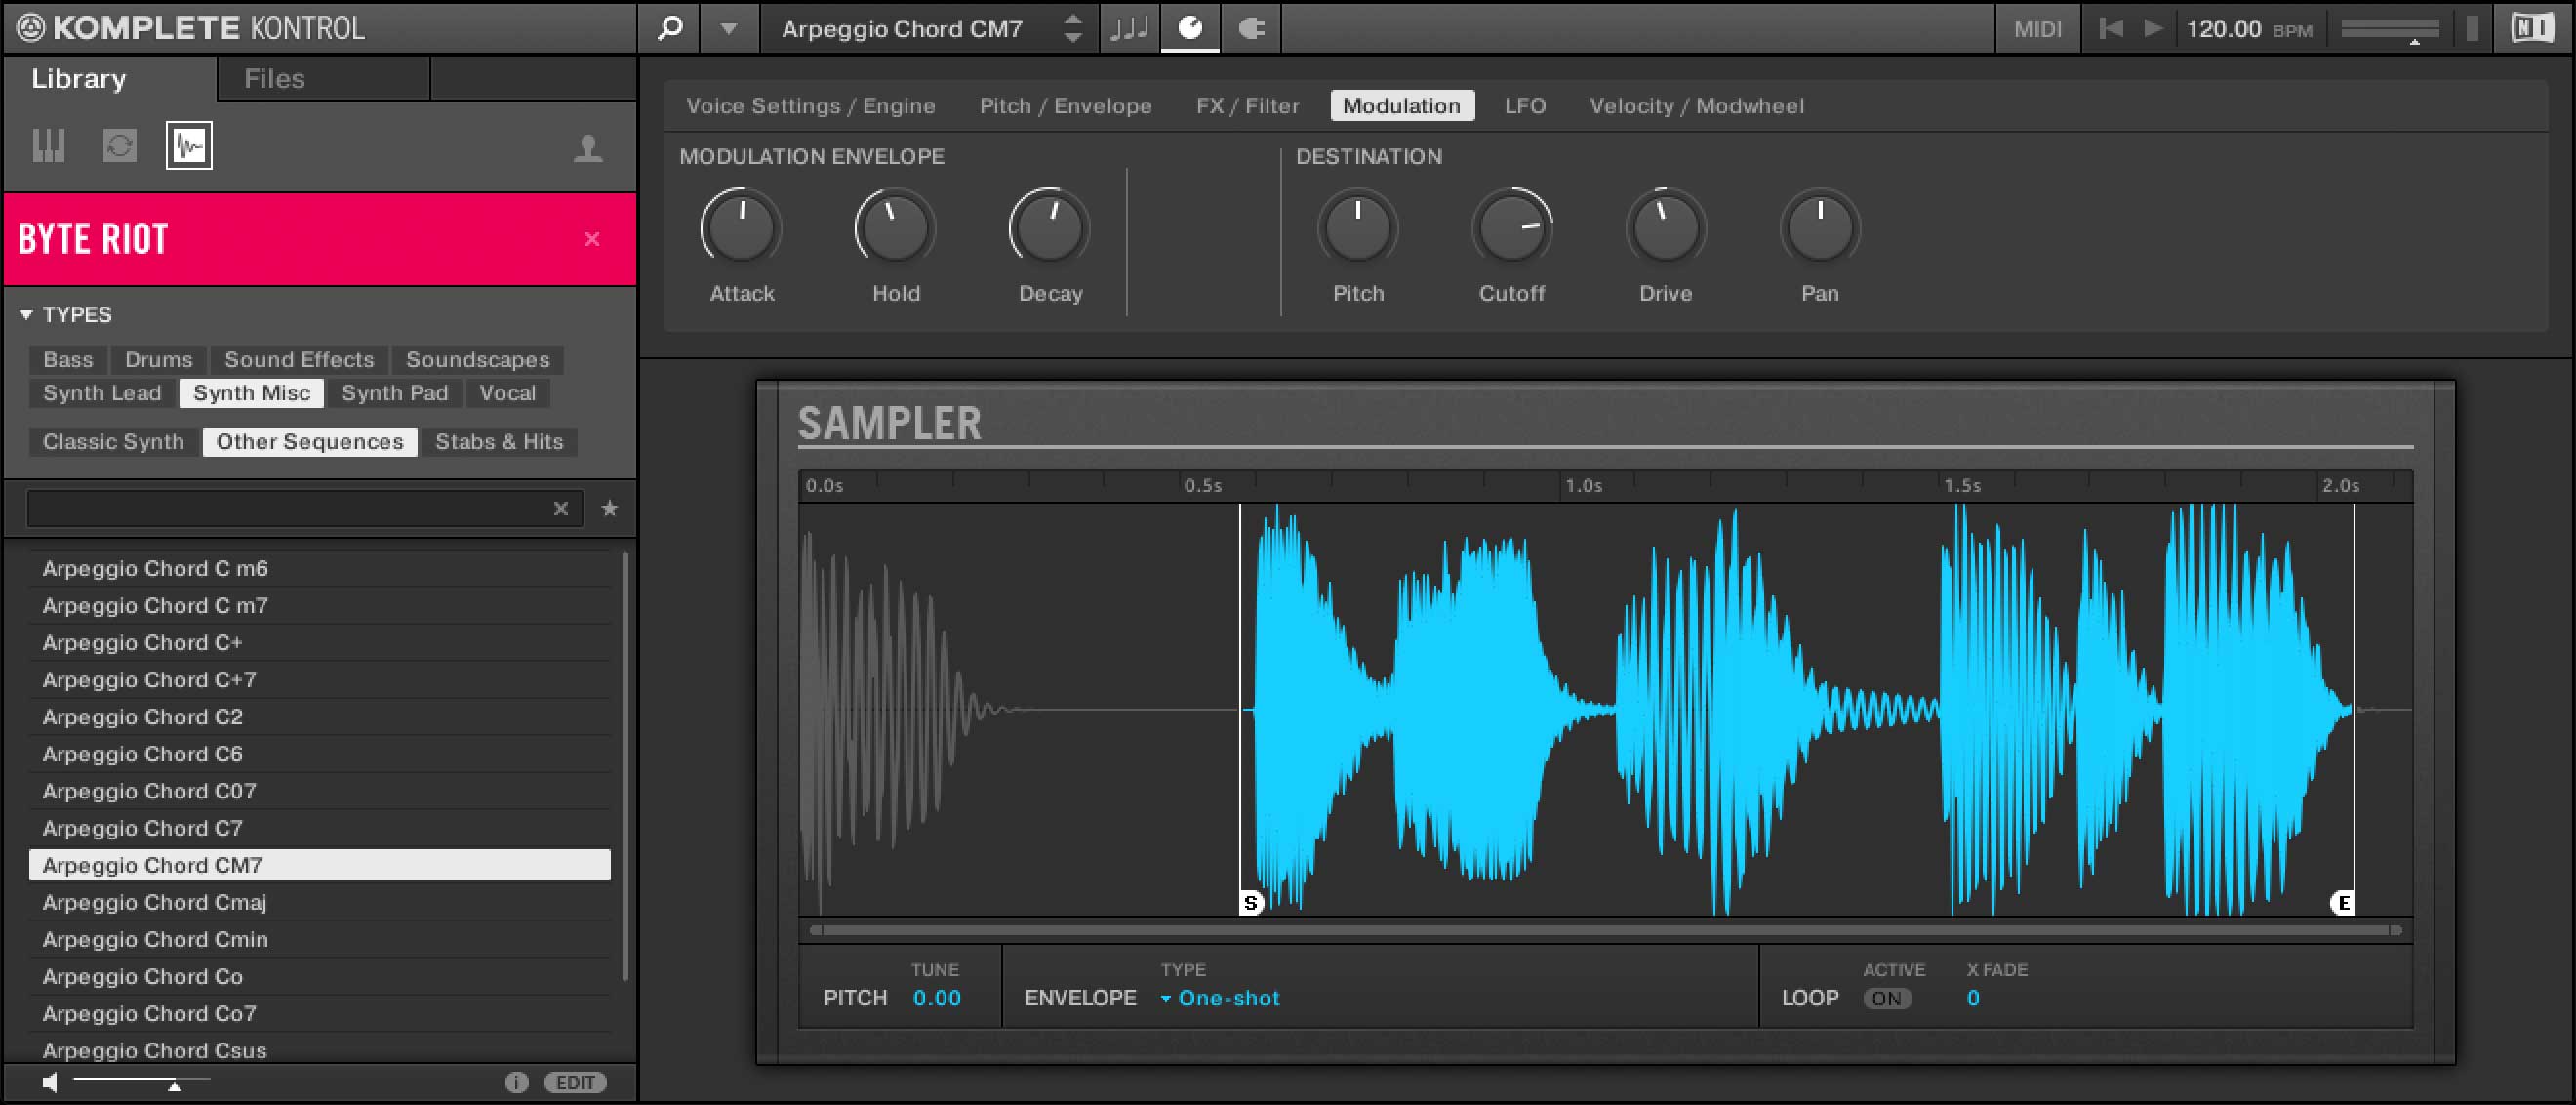Toggle the LOOP active ON switch
The height and width of the screenshot is (1105, 2576).
1886,999
